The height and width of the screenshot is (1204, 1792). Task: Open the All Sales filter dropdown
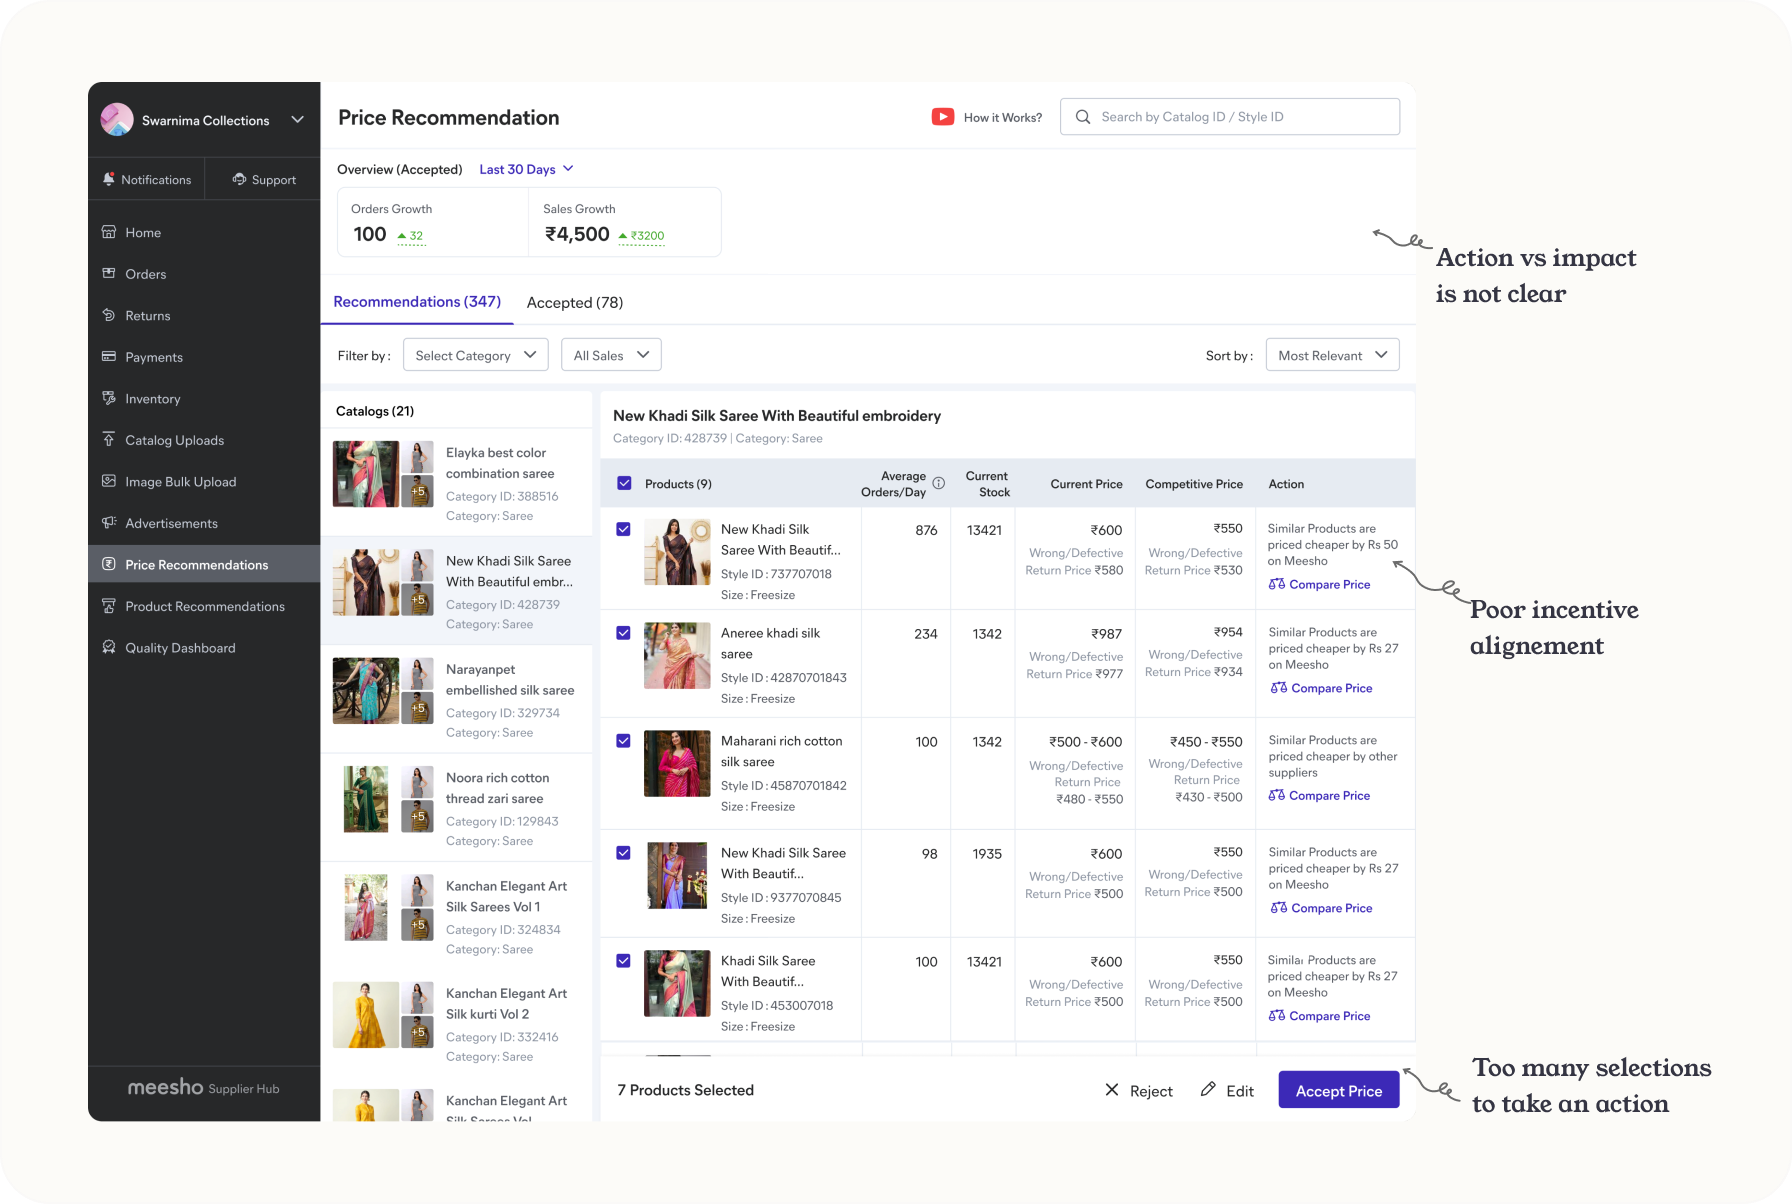[611, 355]
